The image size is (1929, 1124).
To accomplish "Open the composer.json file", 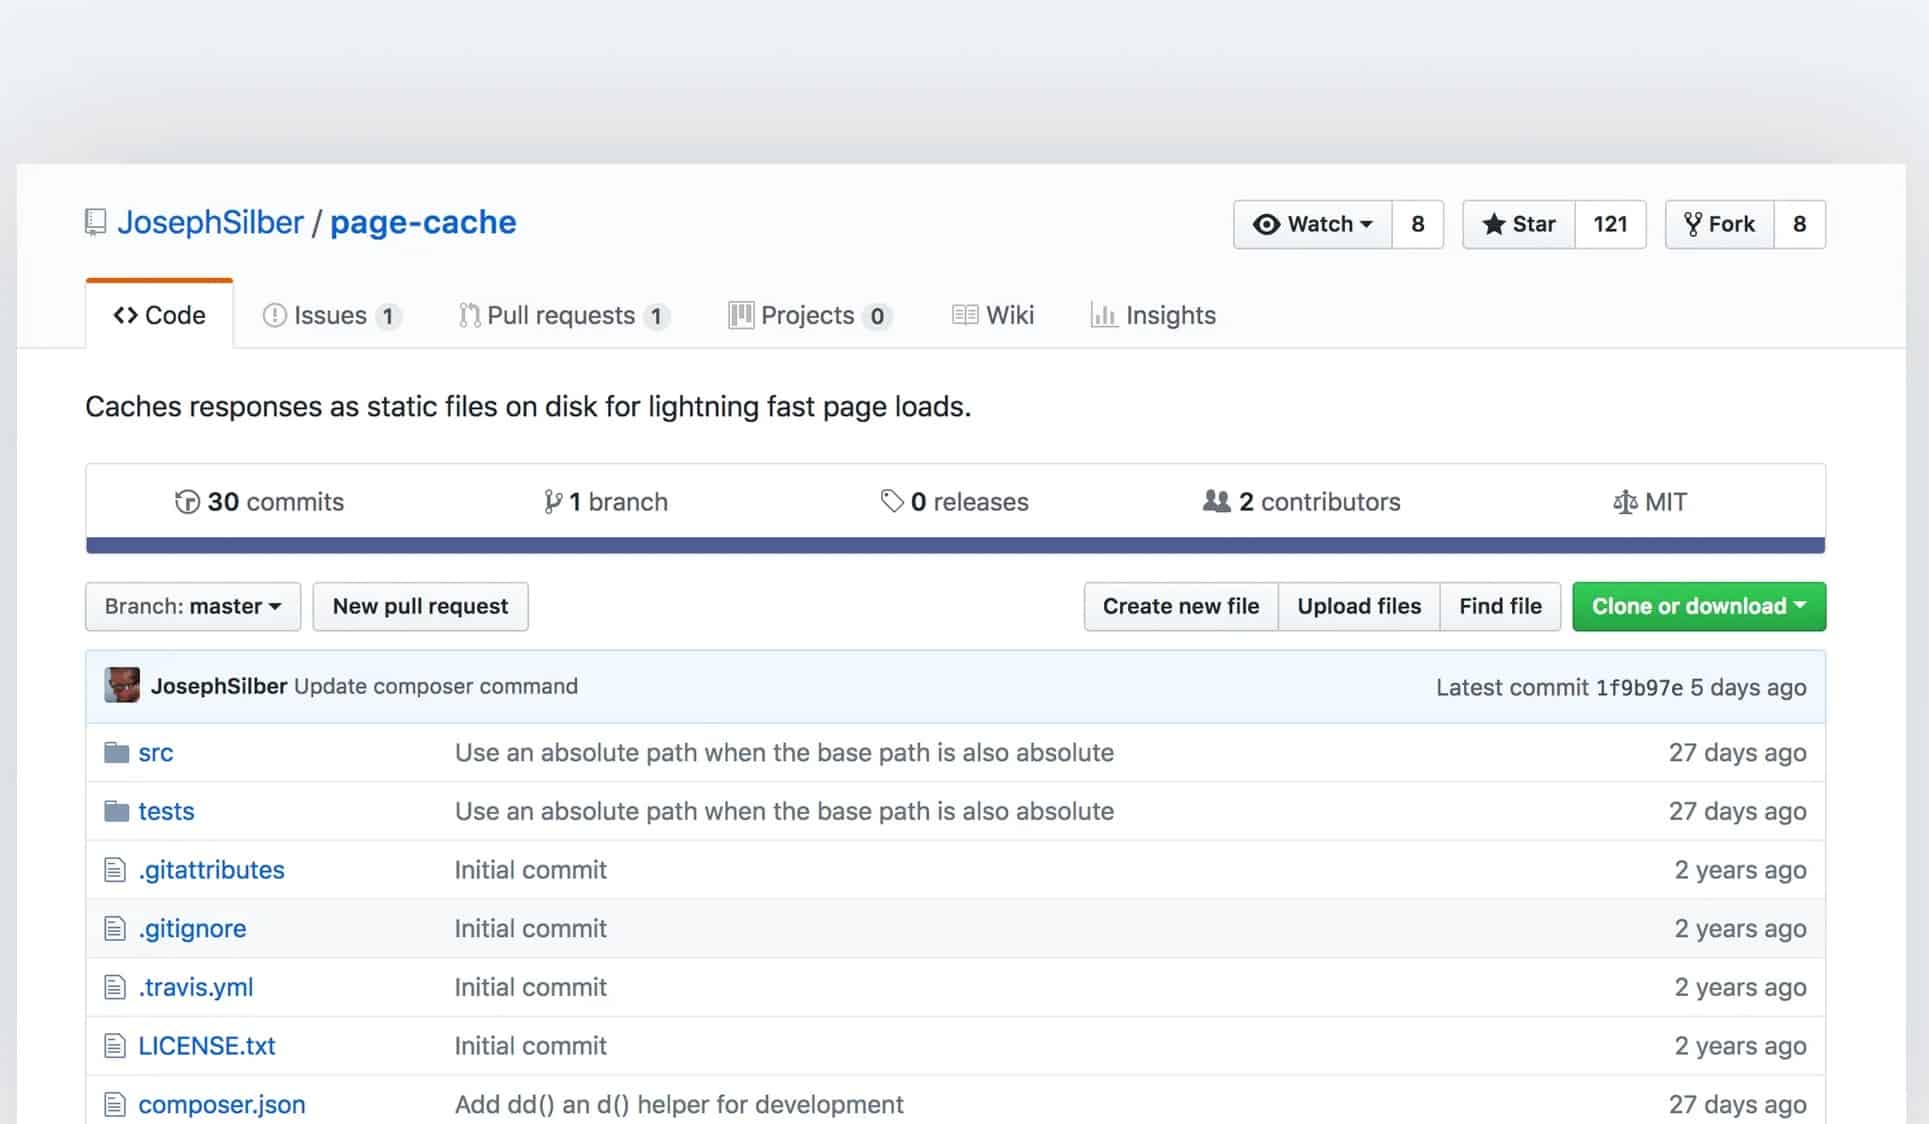I will click(222, 1105).
